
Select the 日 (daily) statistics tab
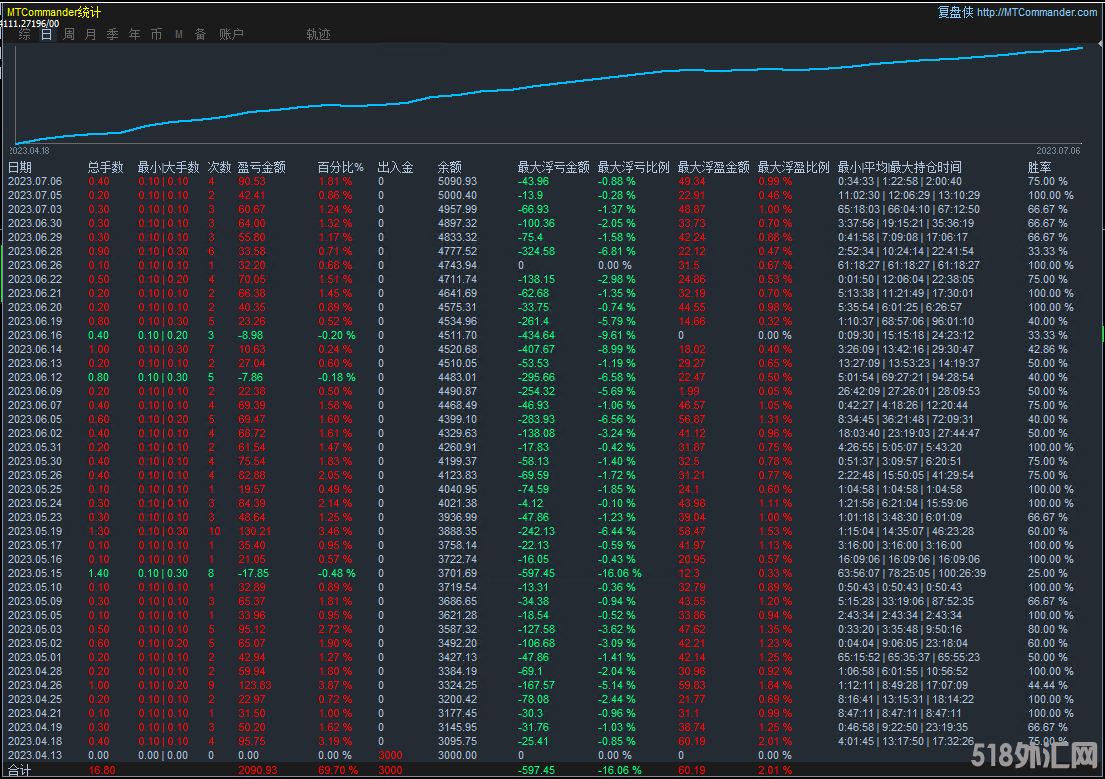[47, 34]
